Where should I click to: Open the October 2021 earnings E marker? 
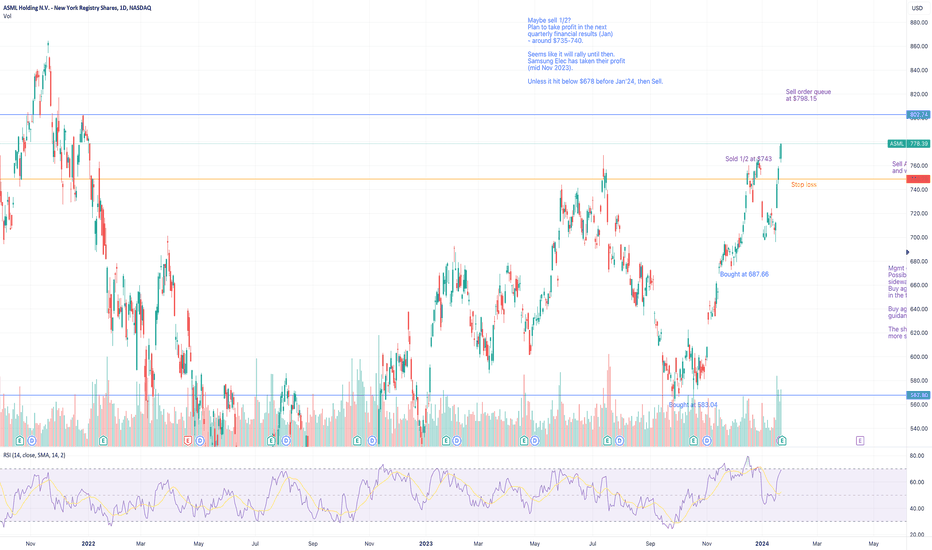[20, 441]
